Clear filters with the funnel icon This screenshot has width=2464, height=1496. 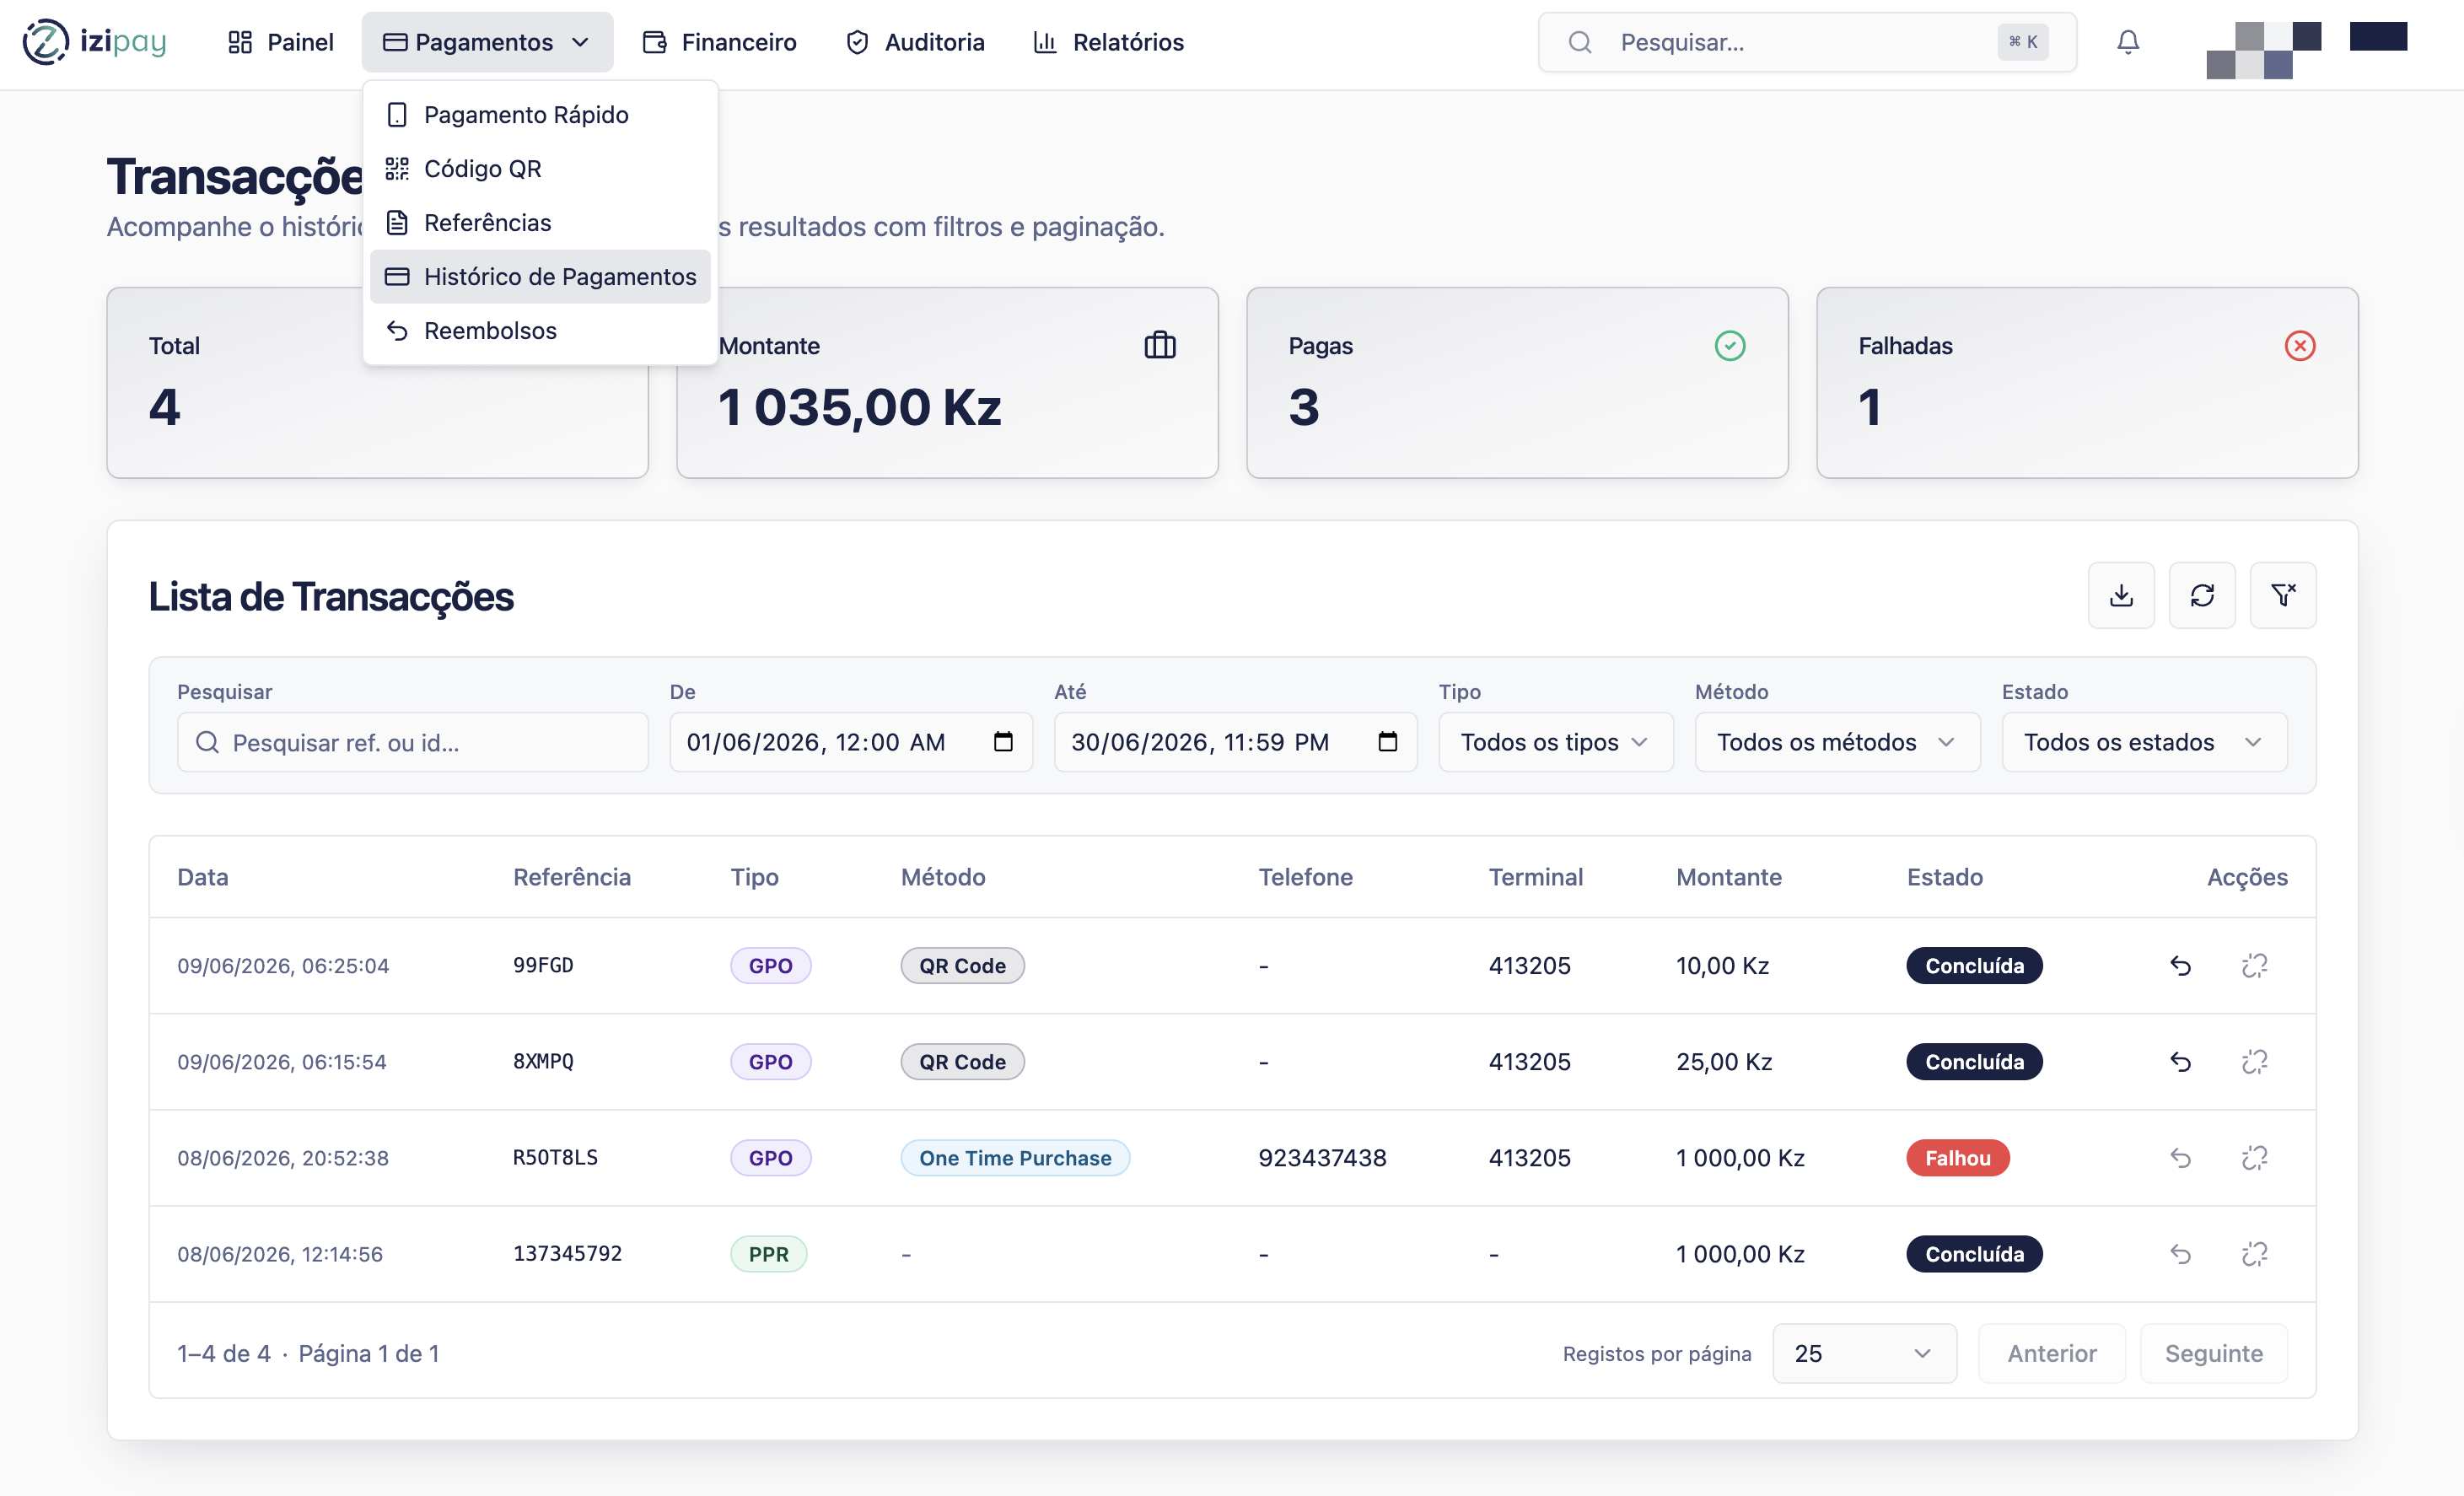coord(2283,596)
